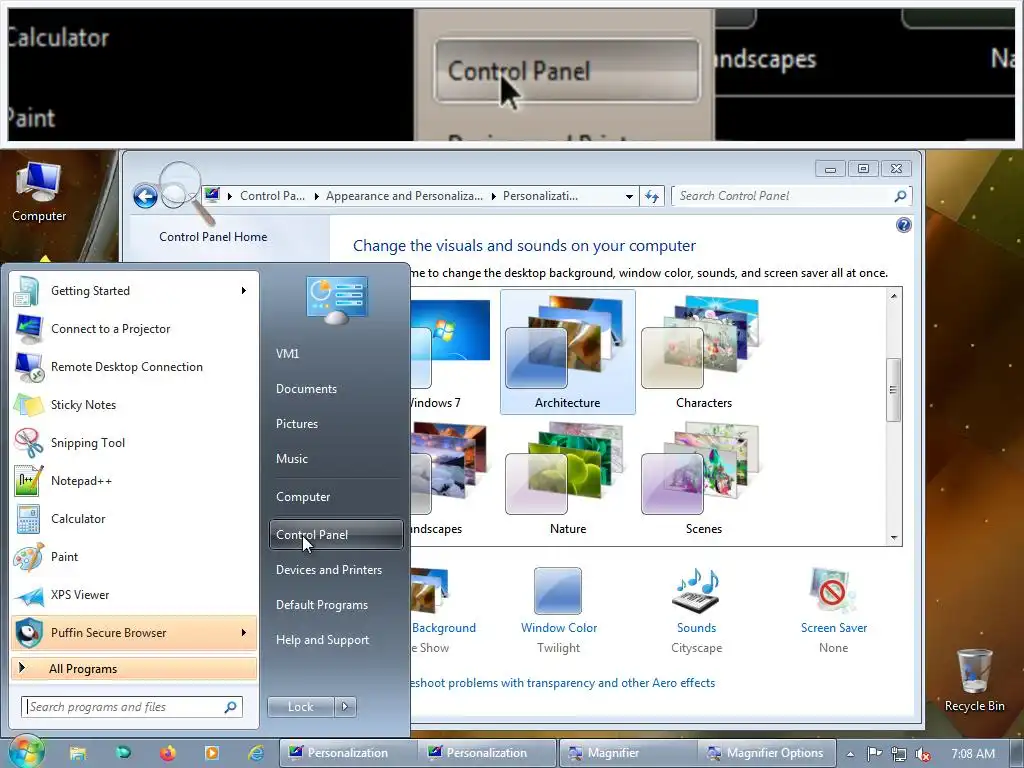Expand the Appearance and Personalization breadcrumb arrow
The width and height of the screenshot is (1024, 768).
click(493, 196)
